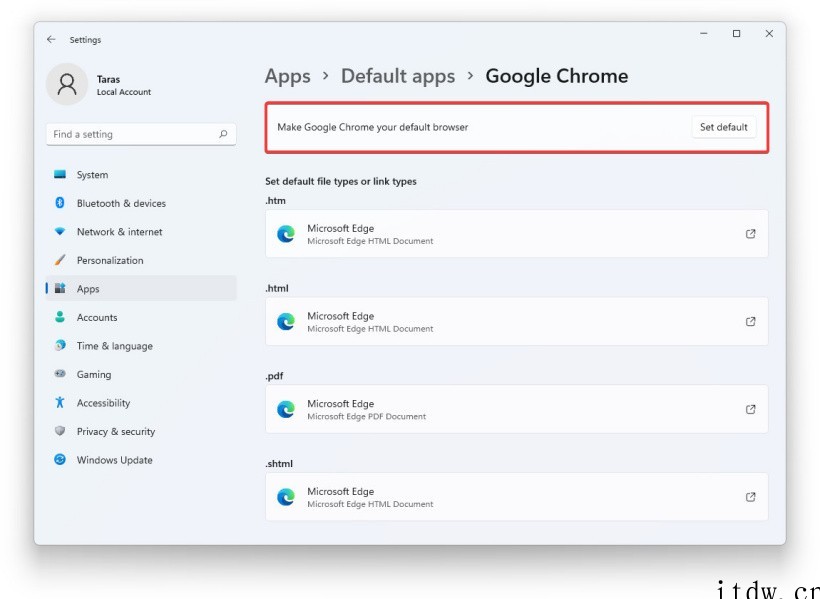Click Microsoft Edge text for .html

tap(340, 316)
